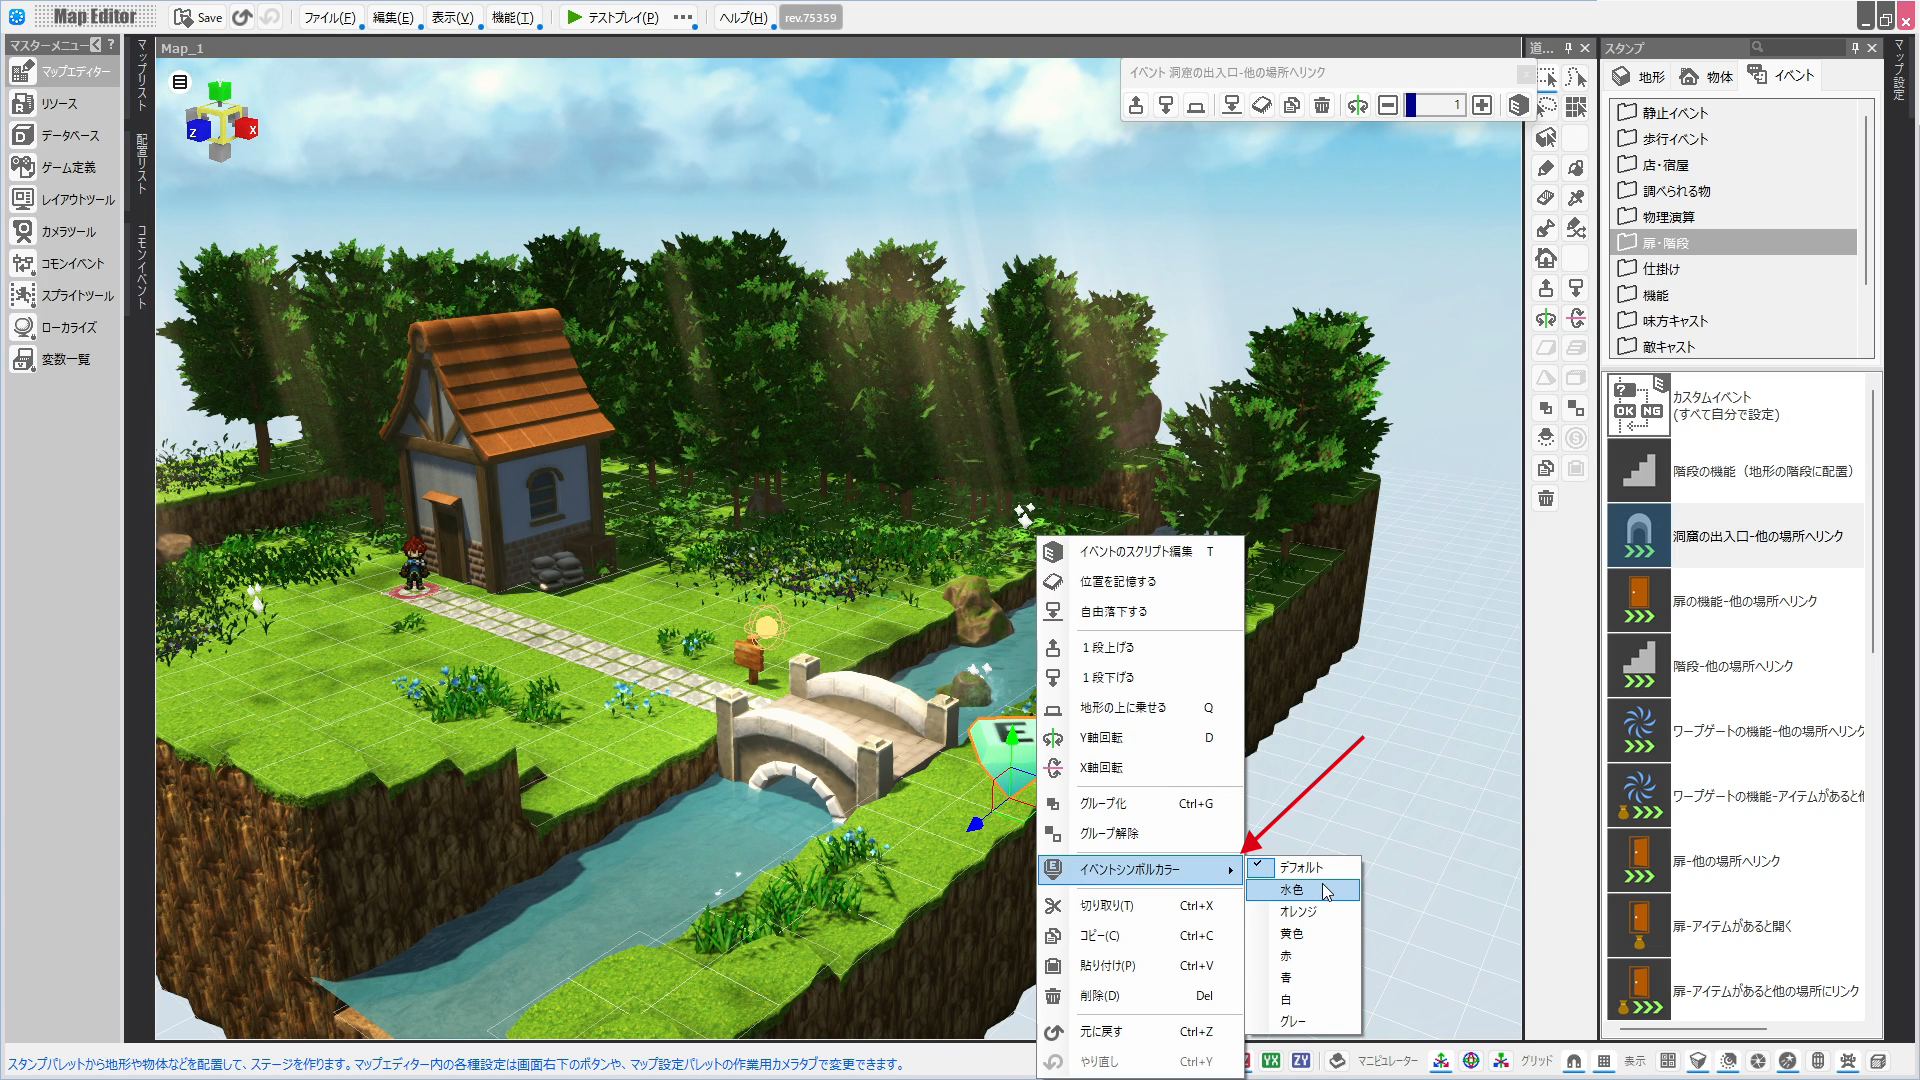Open the 味方キャスト folder
Screen dimensions: 1920x1080
coord(1733,321)
